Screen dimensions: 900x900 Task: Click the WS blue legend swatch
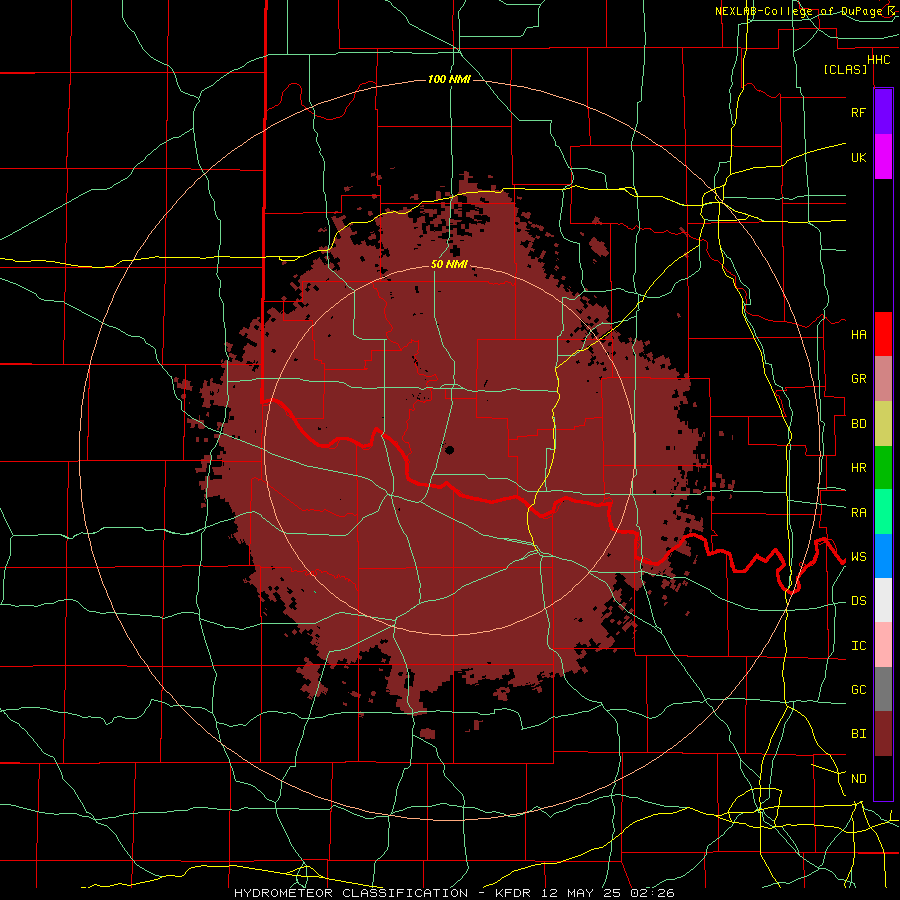click(x=883, y=556)
